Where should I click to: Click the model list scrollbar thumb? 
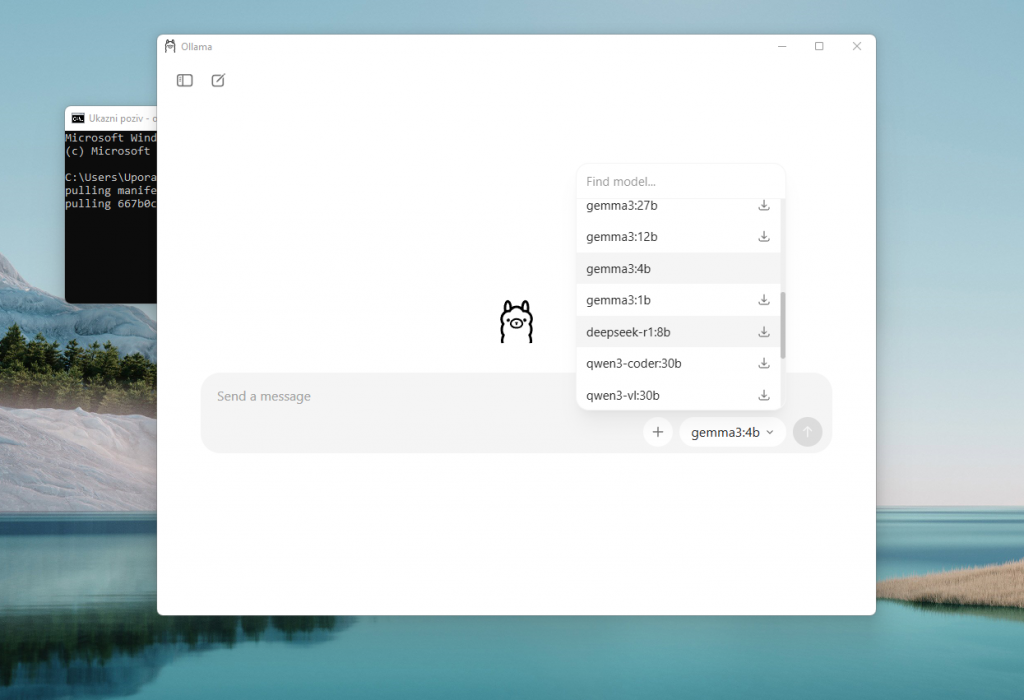[783, 325]
